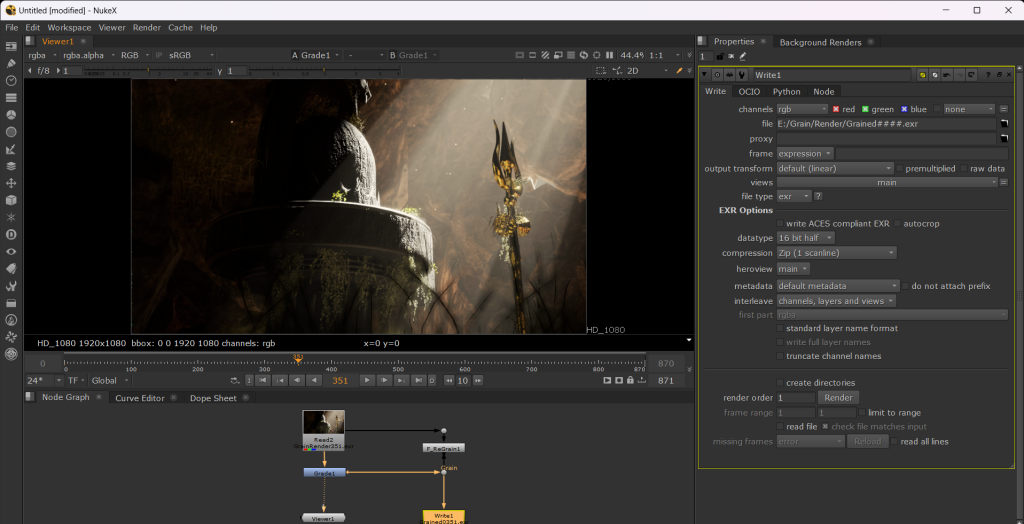Screen dimensions: 1024x524
Task: Open the Channel nodes toolbar menu
Action: tap(10, 97)
